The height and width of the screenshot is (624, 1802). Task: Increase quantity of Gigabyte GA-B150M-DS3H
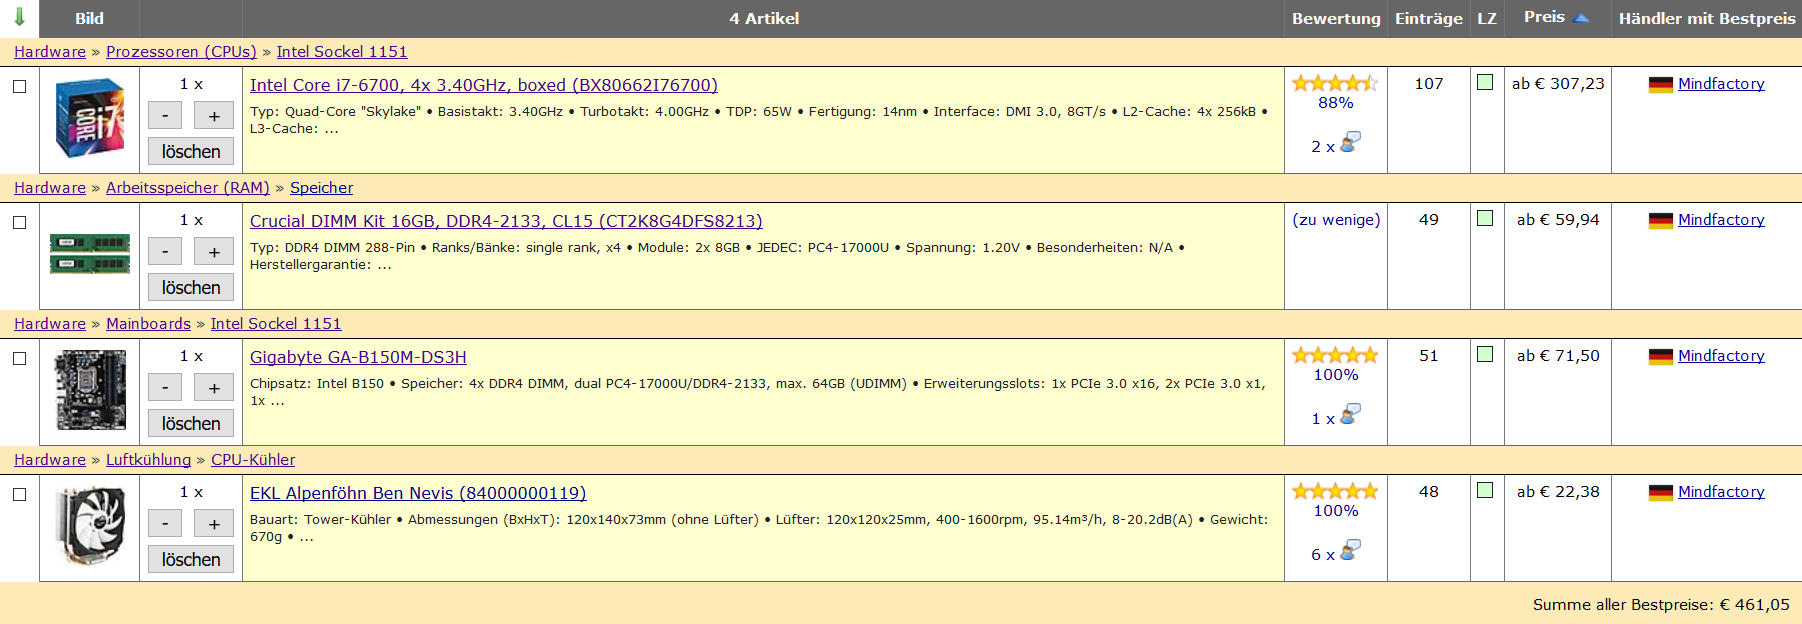pyautogui.click(x=214, y=388)
